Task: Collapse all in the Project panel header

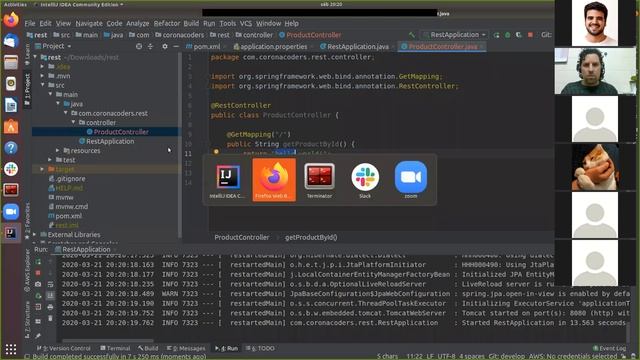Action: pyautogui.click(x=150, y=47)
